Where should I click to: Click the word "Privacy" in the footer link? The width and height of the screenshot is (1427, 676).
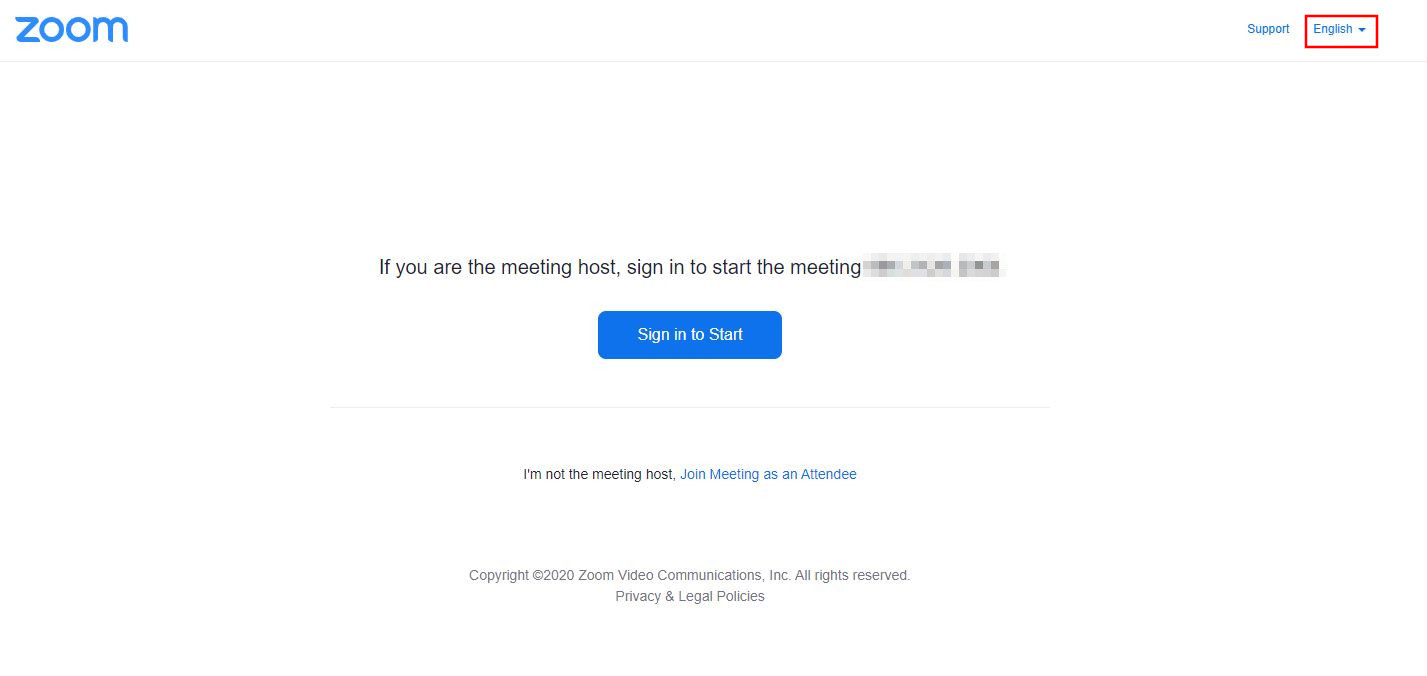point(638,596)
